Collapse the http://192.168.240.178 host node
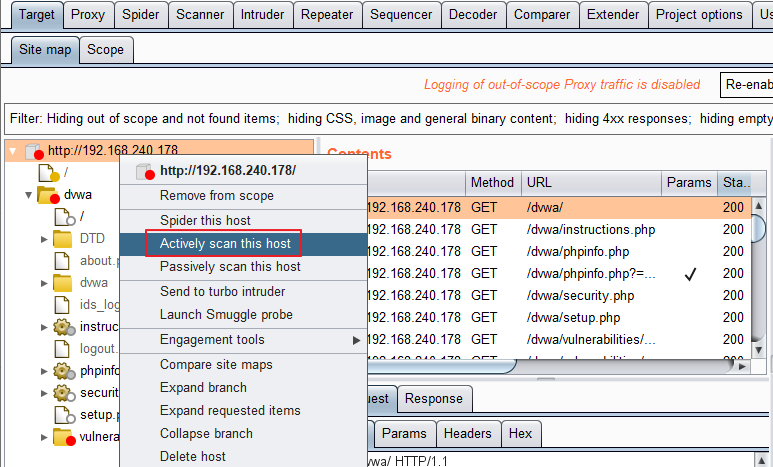The width and height of the screenshot is (773, 467). coord(13,151)
